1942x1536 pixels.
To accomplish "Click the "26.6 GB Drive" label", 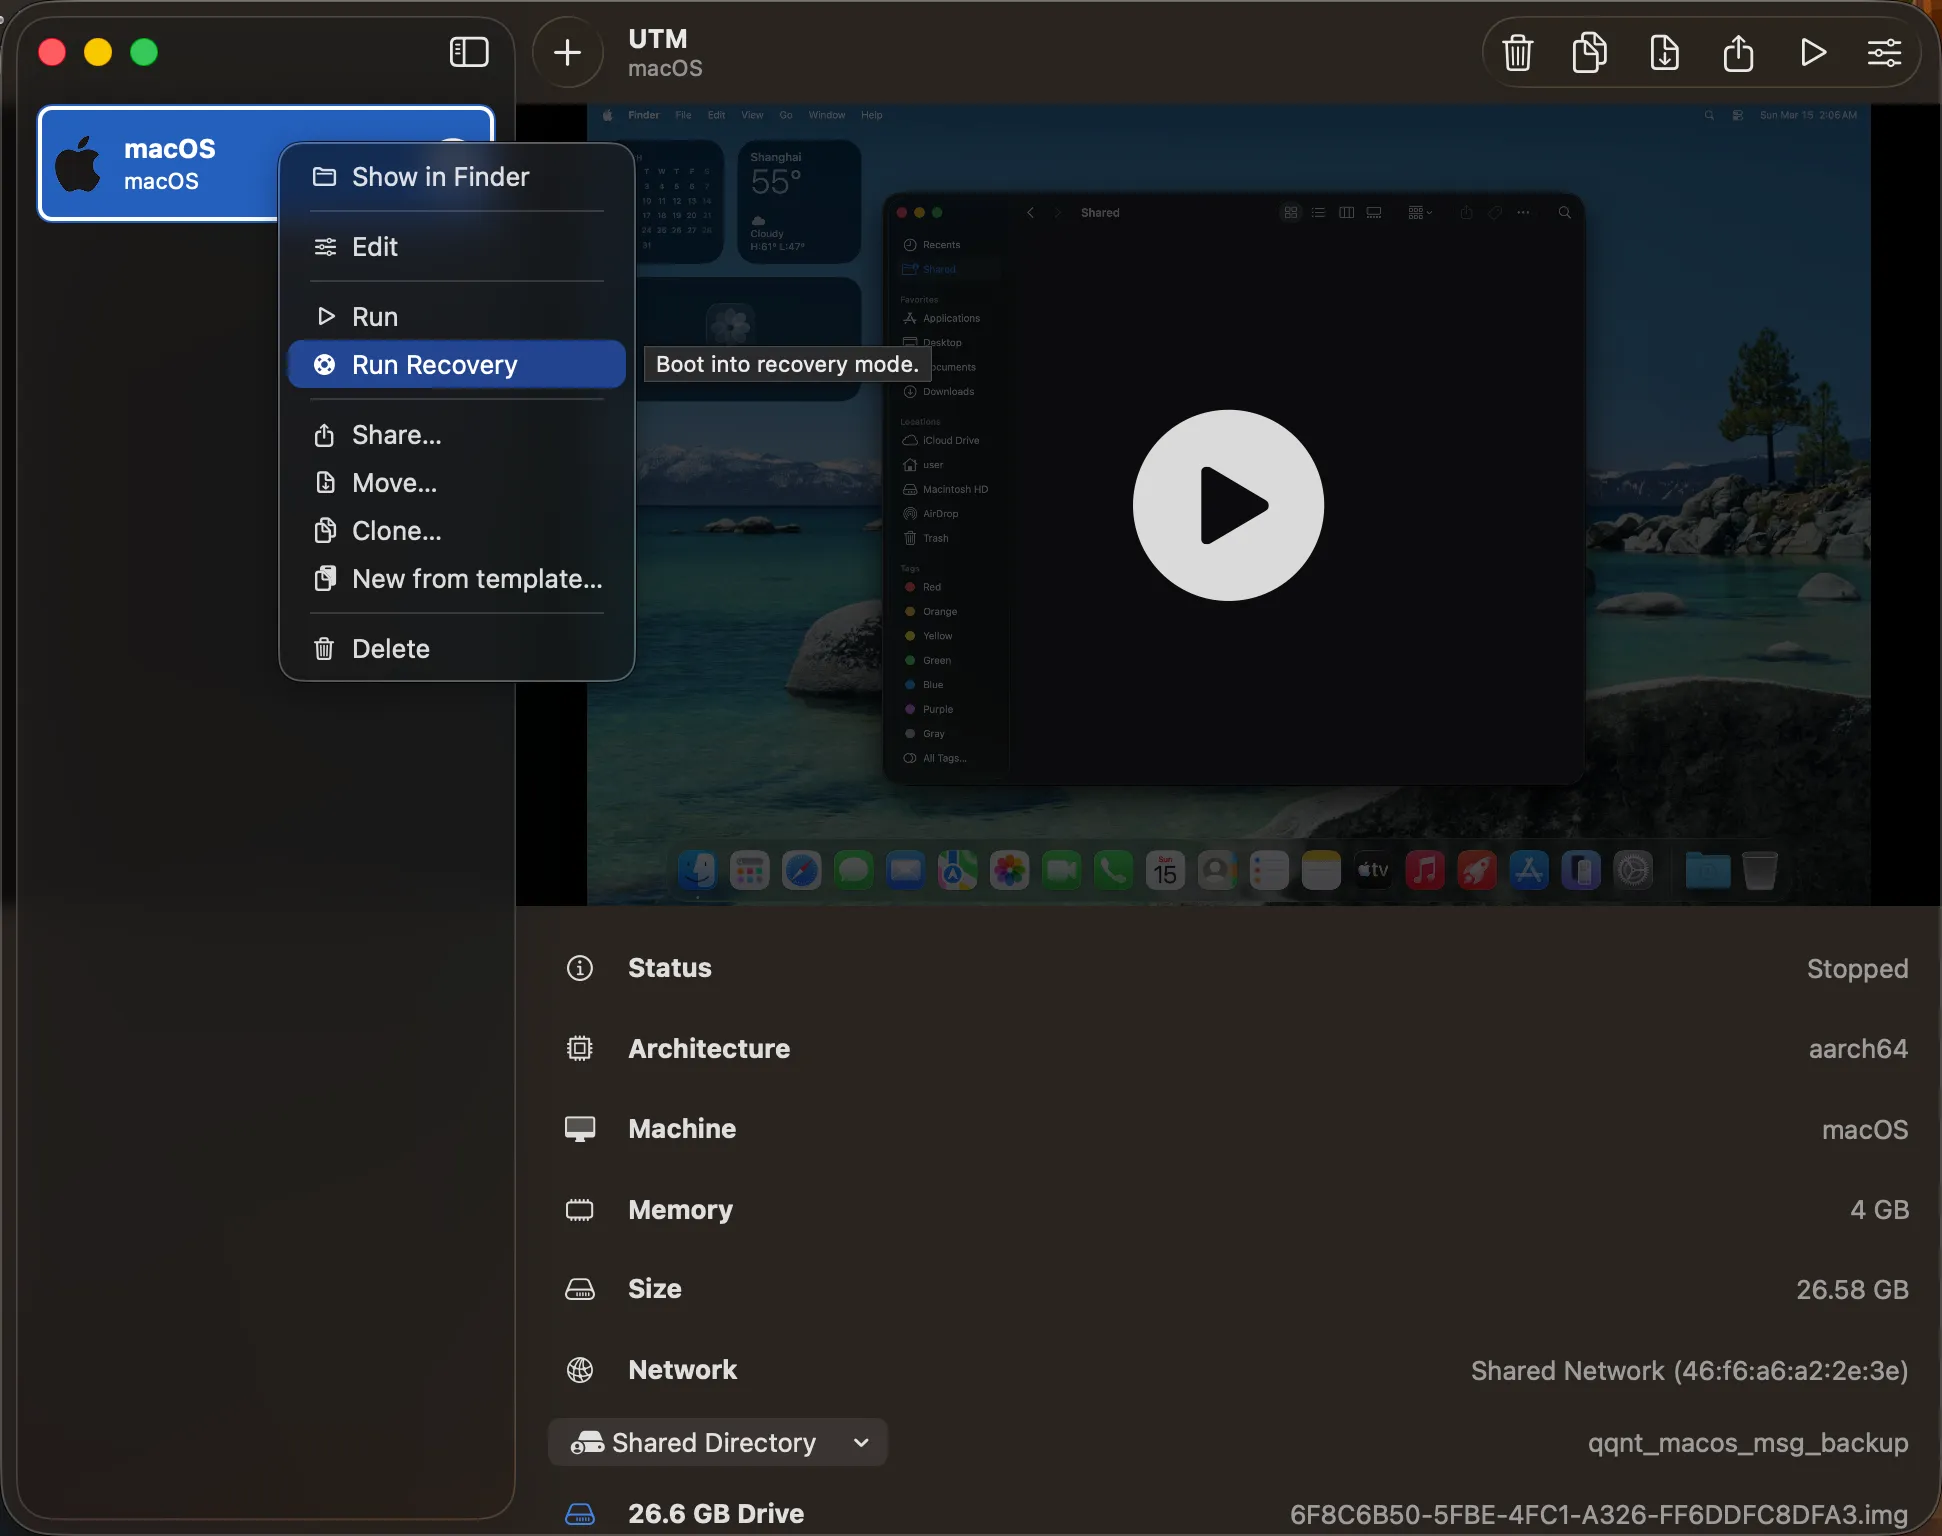I will click(716, 1514).
